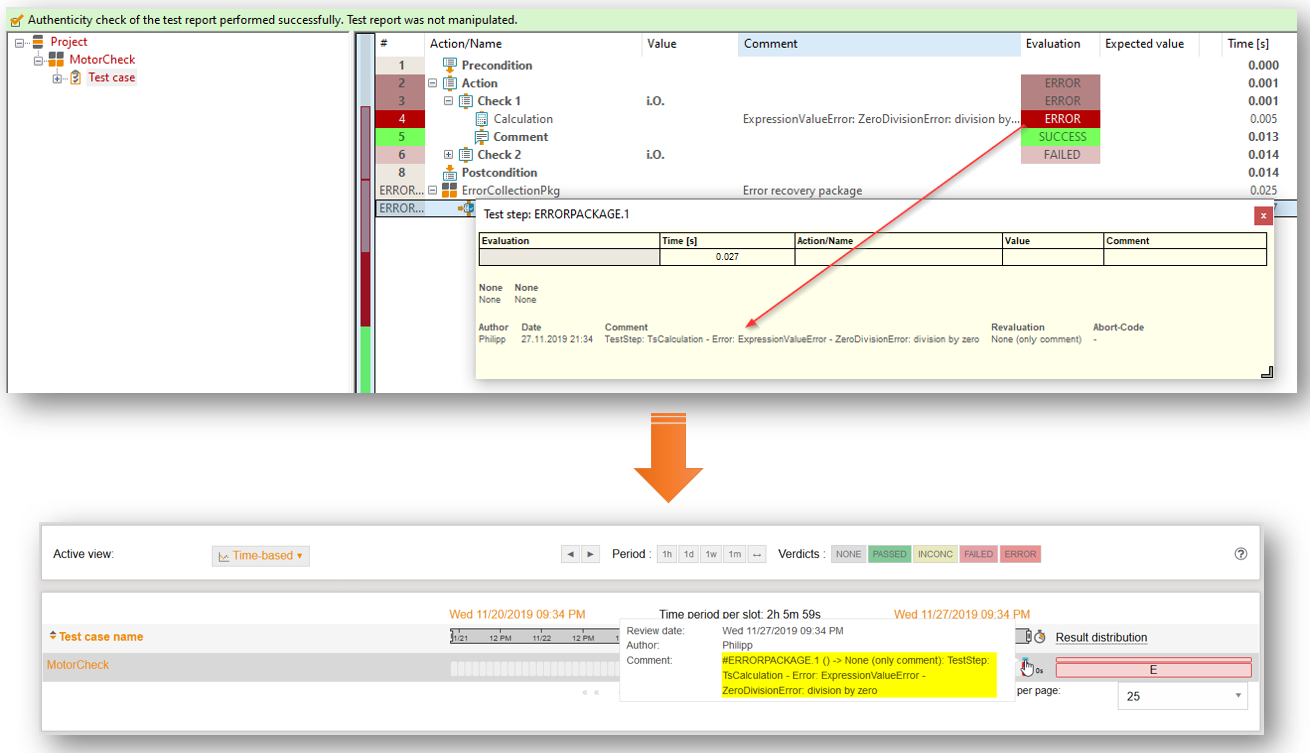
Task: Collapse the Check 1 tree node
Action: [x=449, y=101]
